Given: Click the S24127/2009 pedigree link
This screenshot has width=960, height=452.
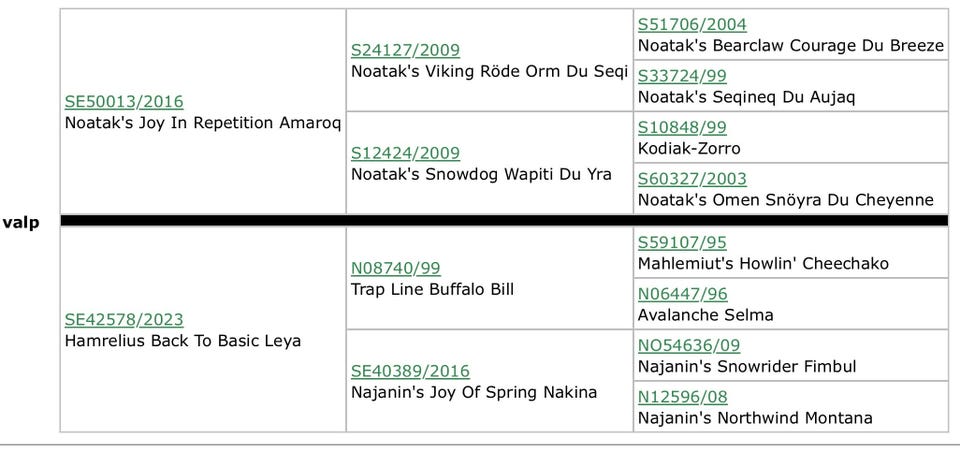Looking at the screenshot, I should [405, 50].
